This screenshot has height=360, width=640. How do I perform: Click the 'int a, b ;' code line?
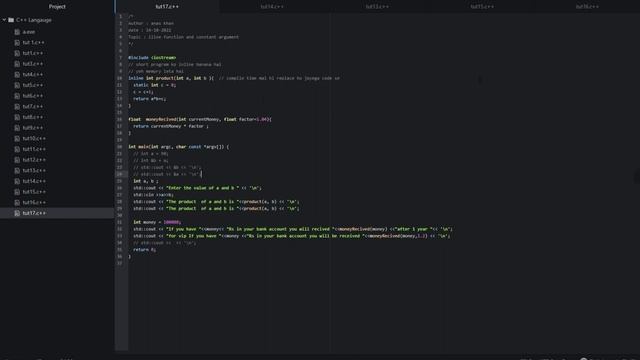145,181
